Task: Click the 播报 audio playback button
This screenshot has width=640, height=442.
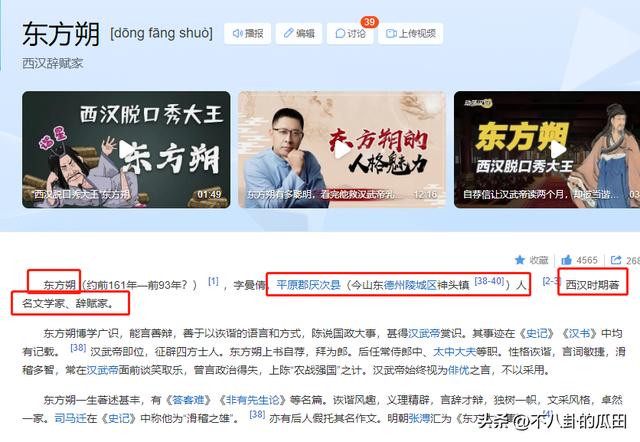Action: [247, 33]
